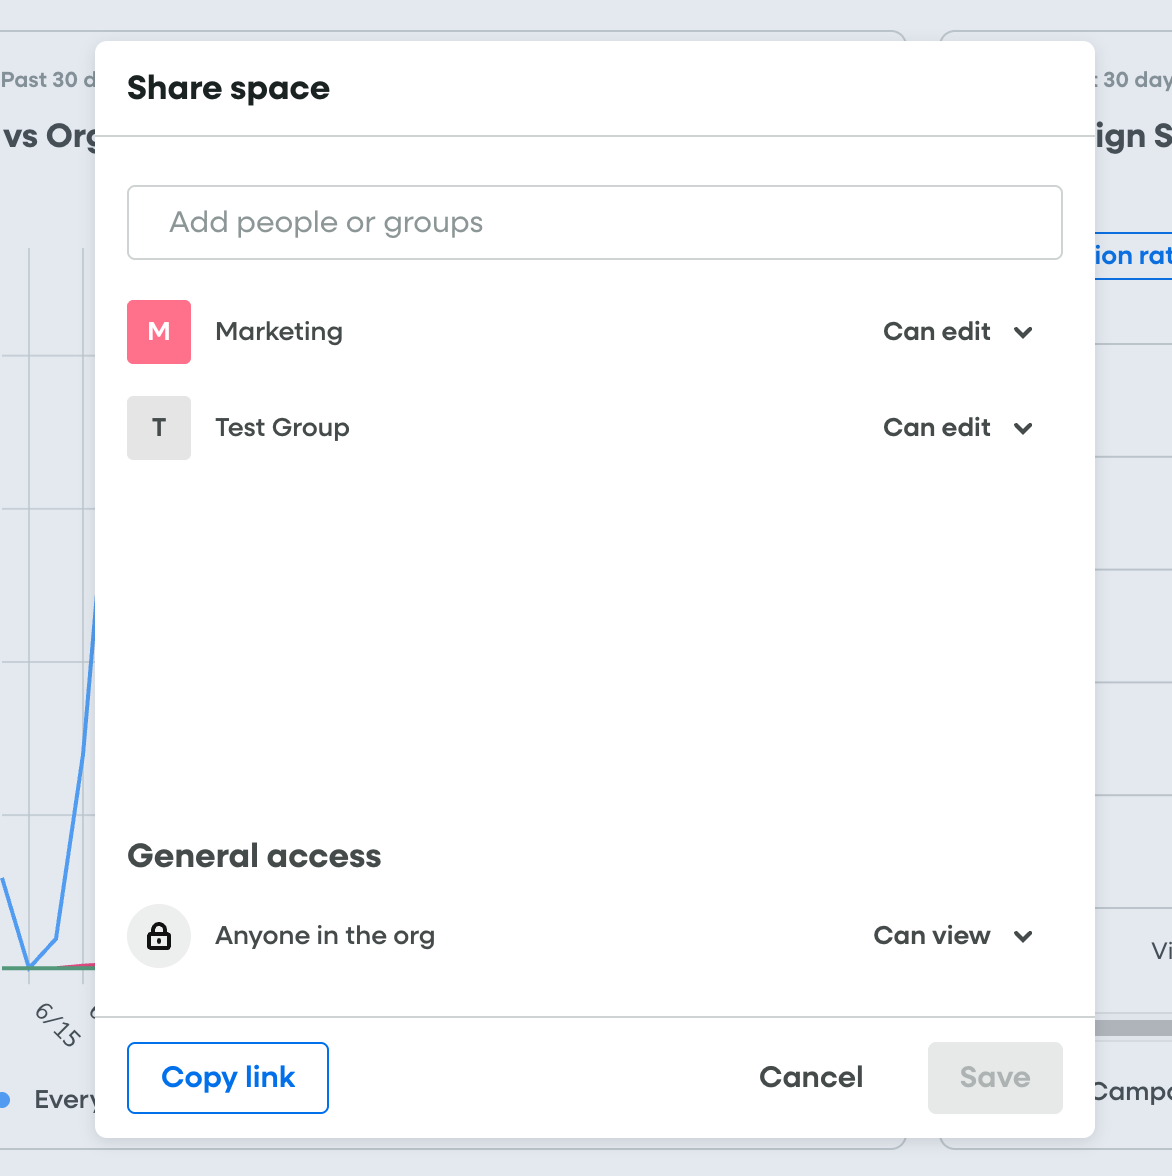
Task: Click the Test Group avatar icon
Action: coord(159,428)
